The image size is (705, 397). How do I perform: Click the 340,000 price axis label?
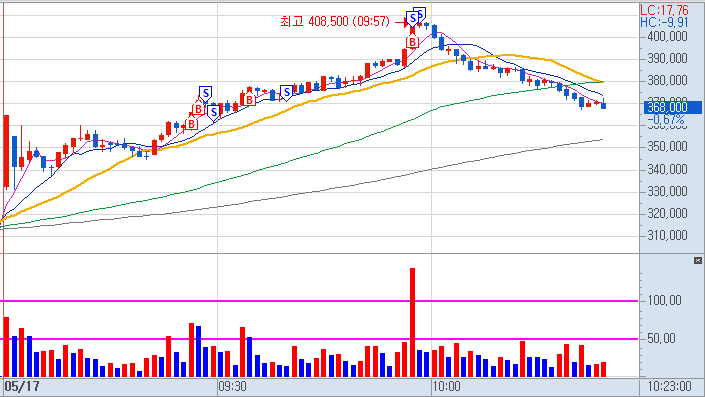[667, 170]
